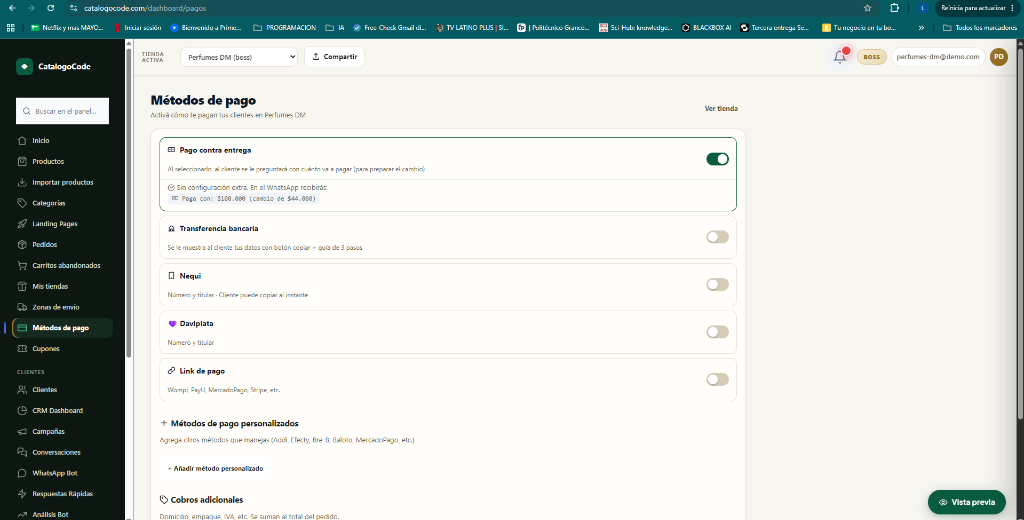Click the Wompi, PayU, MercadoPago, Stripe description
Image resolution: width=1024 pixels, height=520 pixels.
coord(224,390)
